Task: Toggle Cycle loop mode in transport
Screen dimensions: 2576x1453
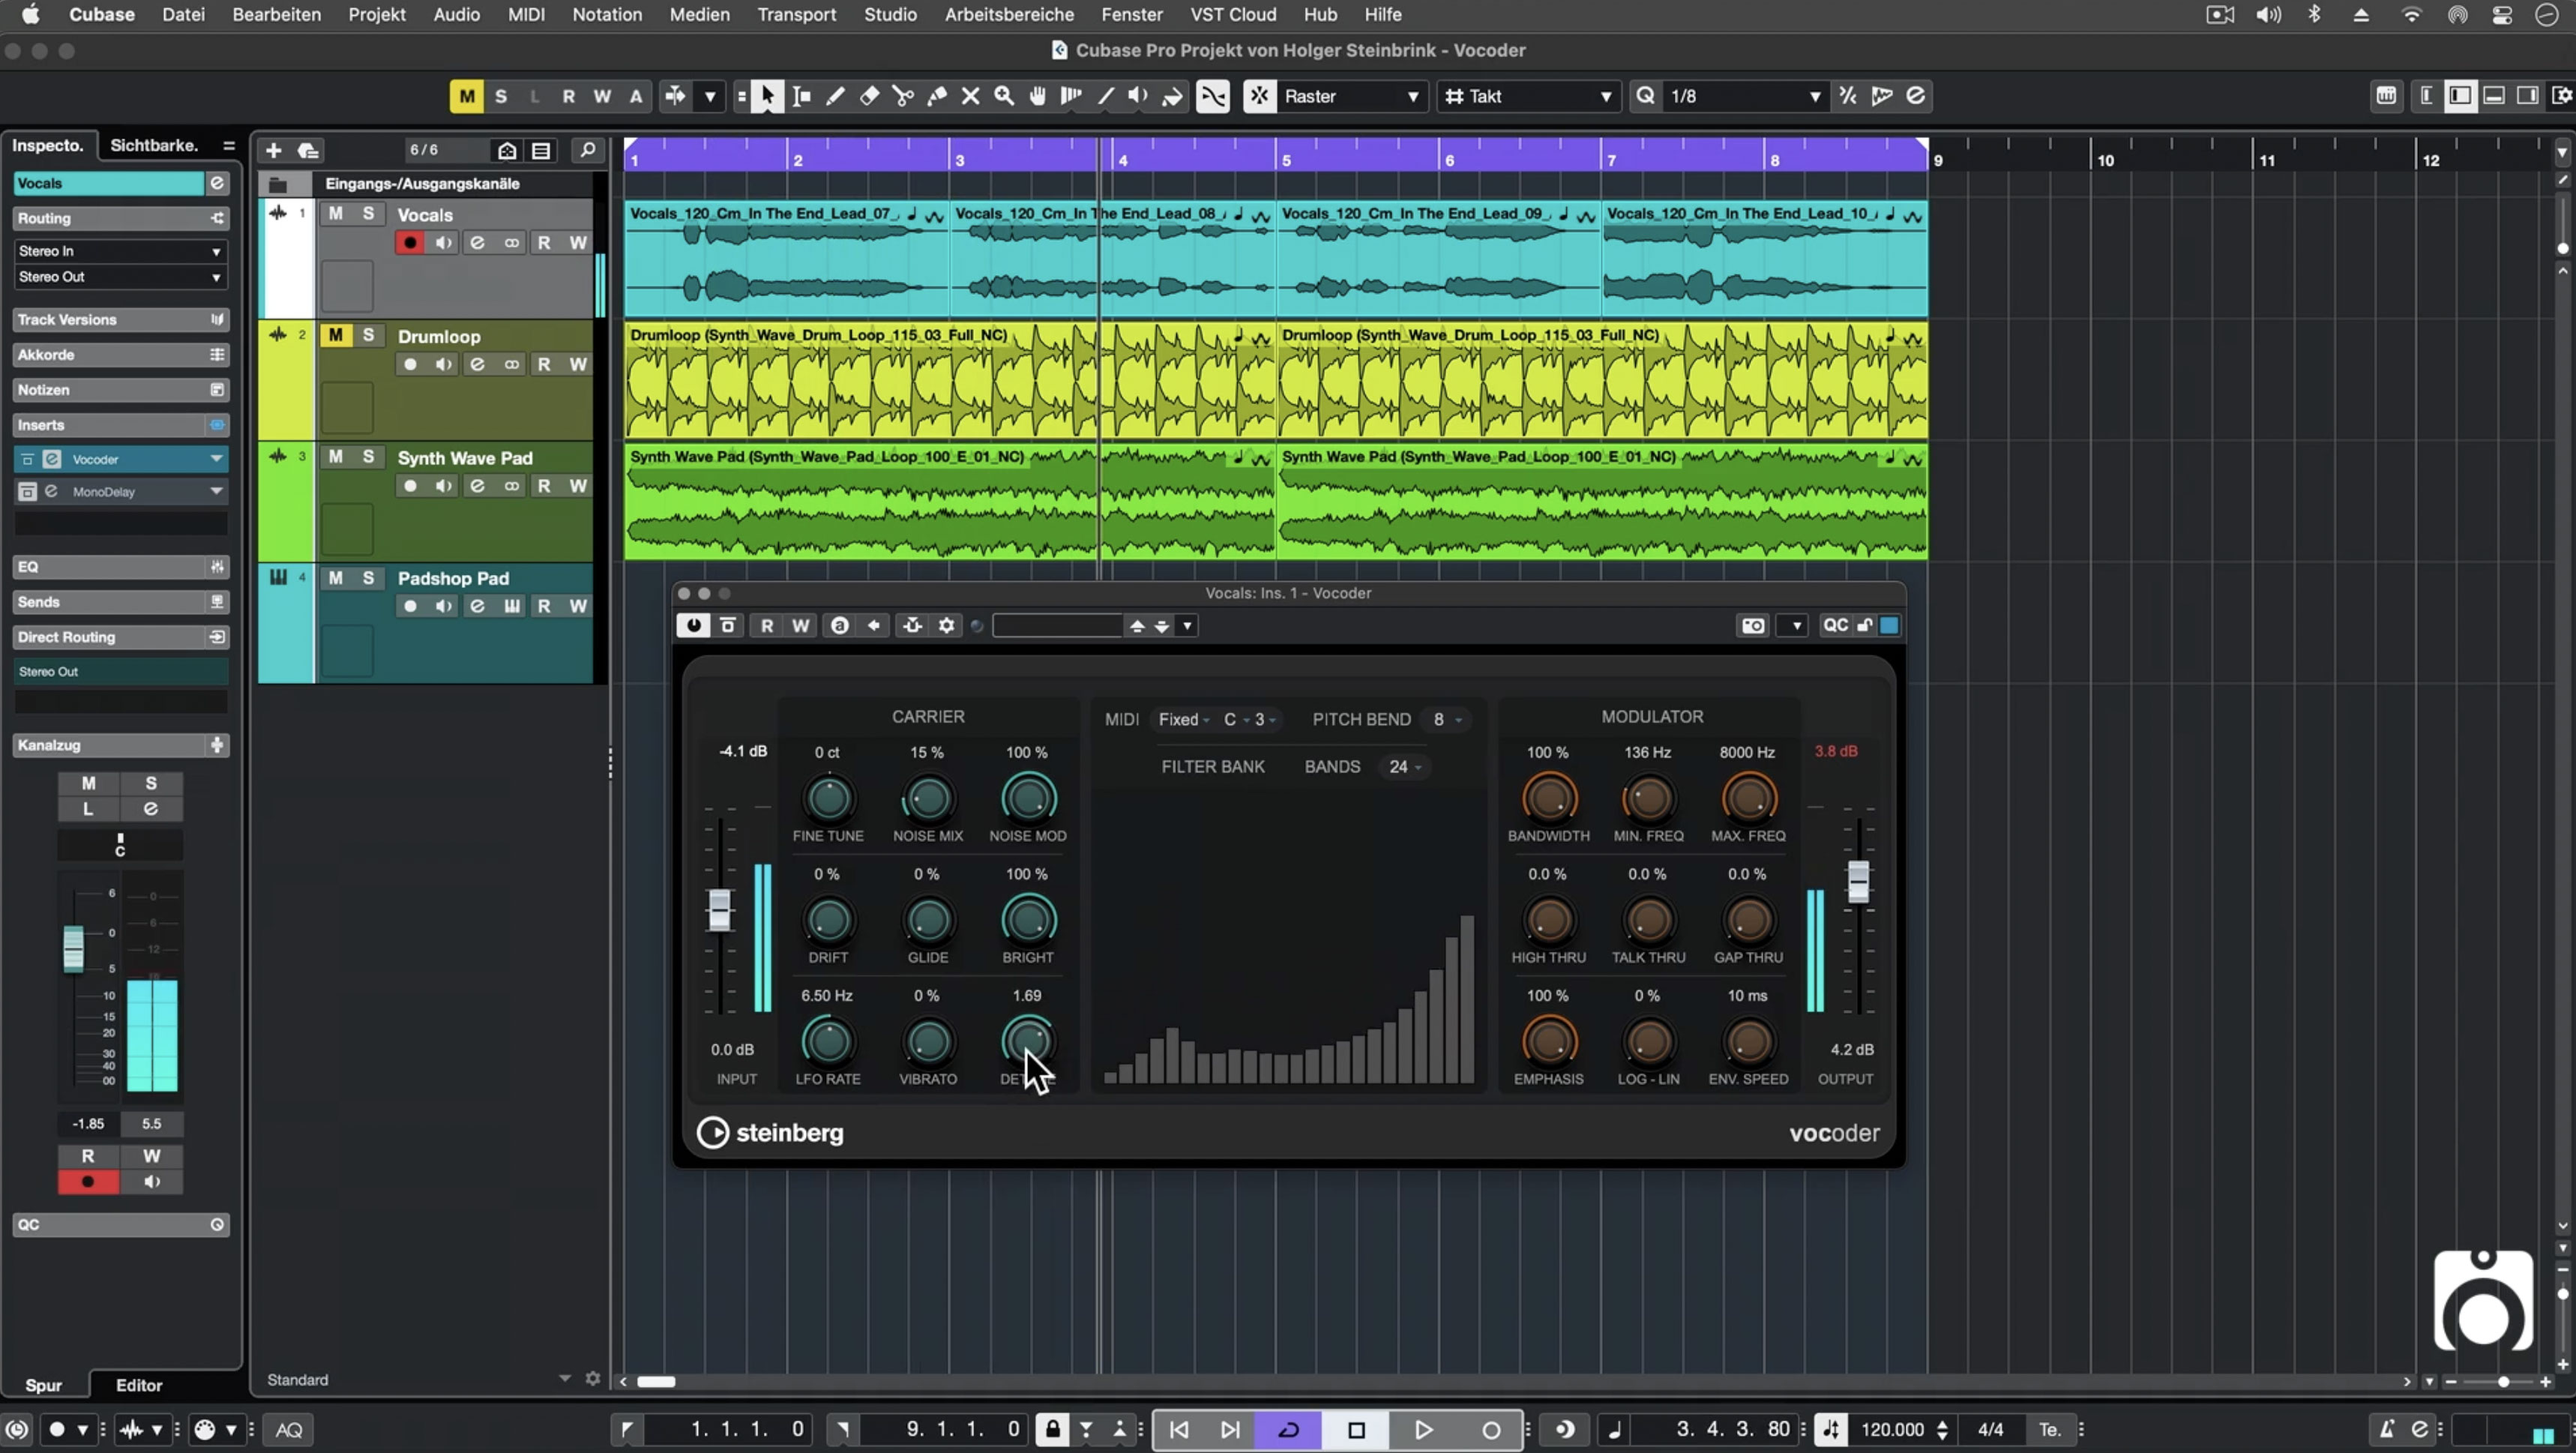Action: click(x=1289, y=1429)
